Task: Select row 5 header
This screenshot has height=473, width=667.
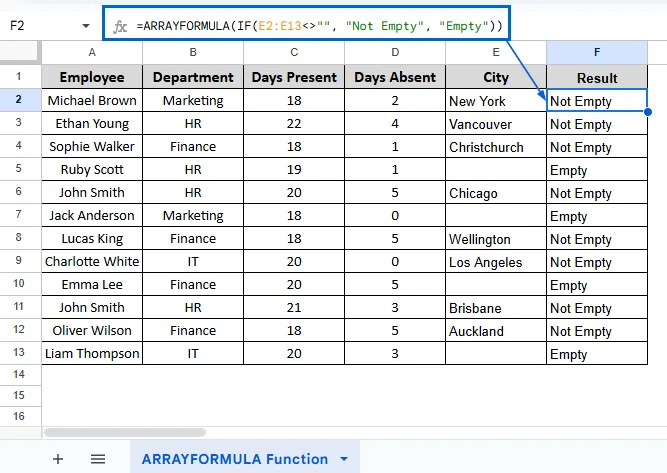Action: pyautogui.click(x=20, y=168)
